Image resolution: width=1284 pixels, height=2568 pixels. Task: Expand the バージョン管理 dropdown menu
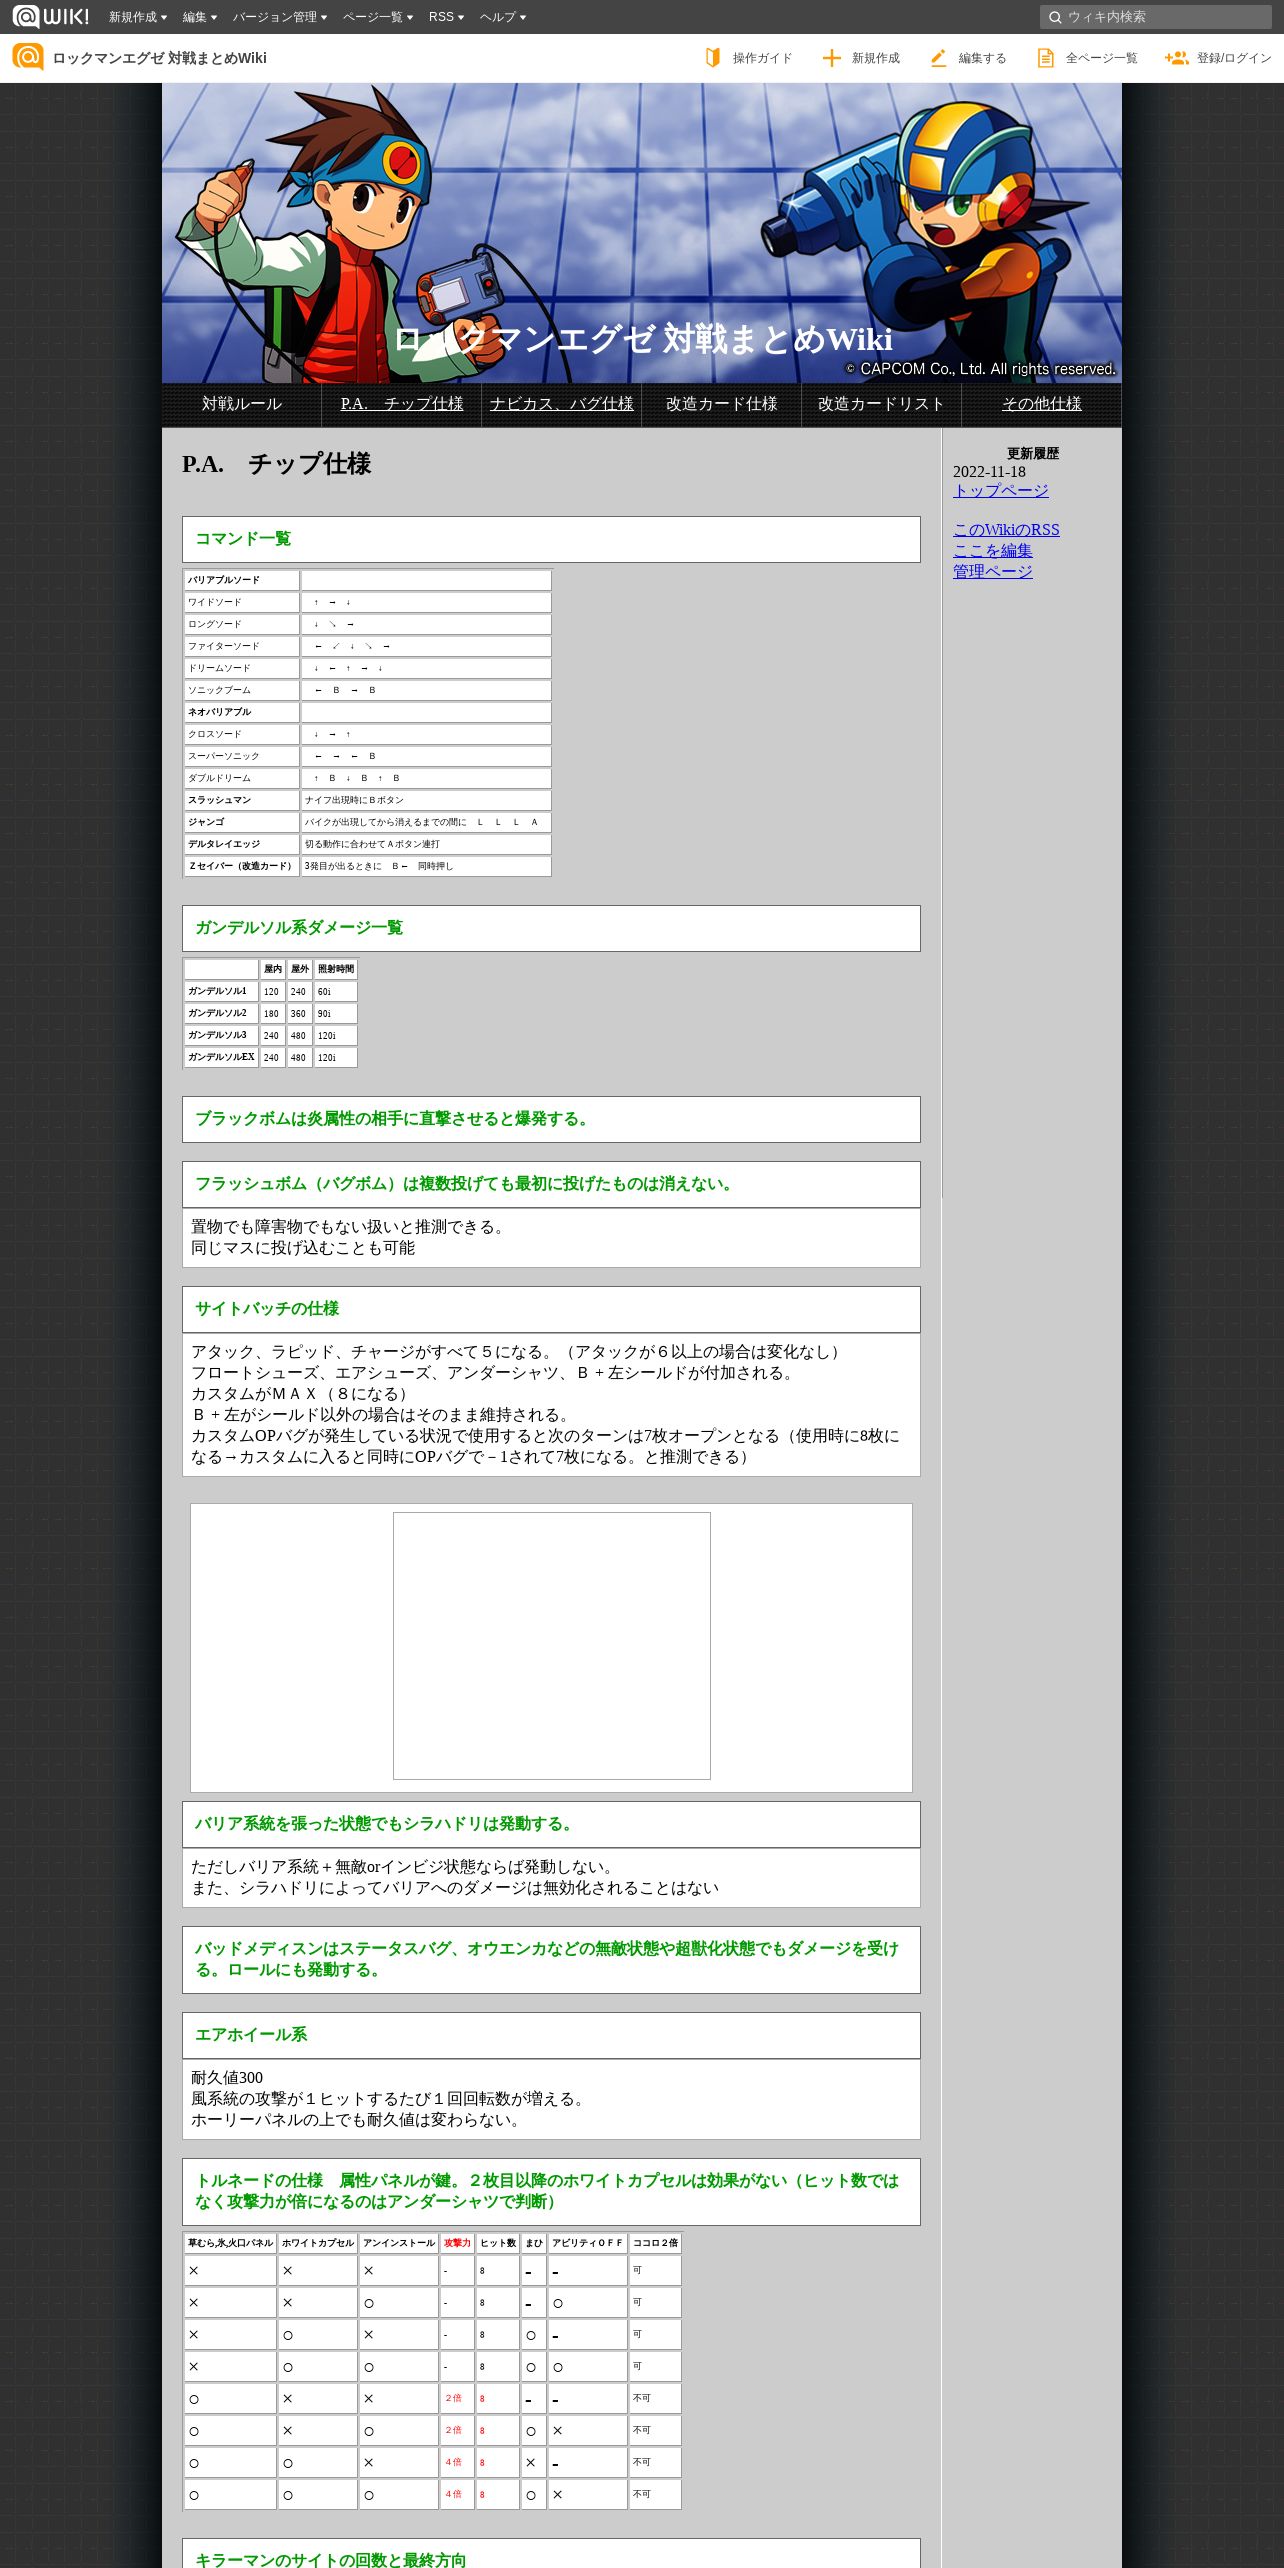click(279, 17)
